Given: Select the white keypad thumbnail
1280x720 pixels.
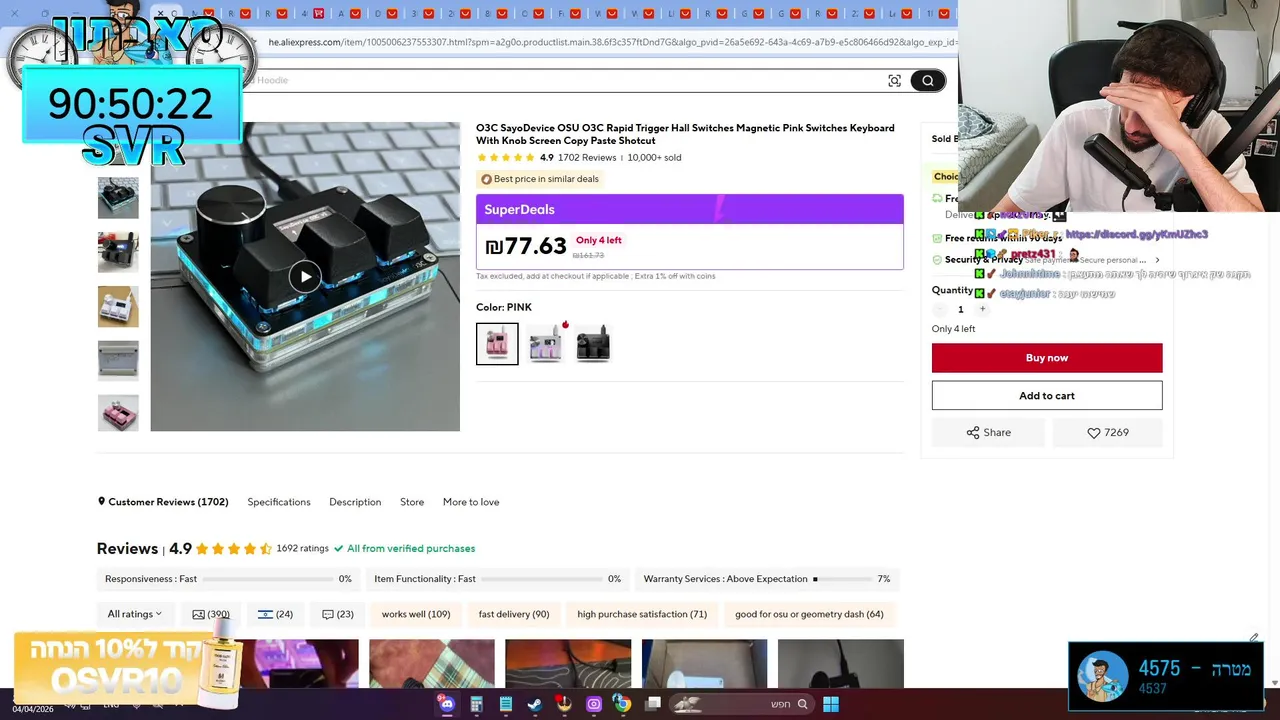Looking at the screenshot, I should click(x=118, y=306).
